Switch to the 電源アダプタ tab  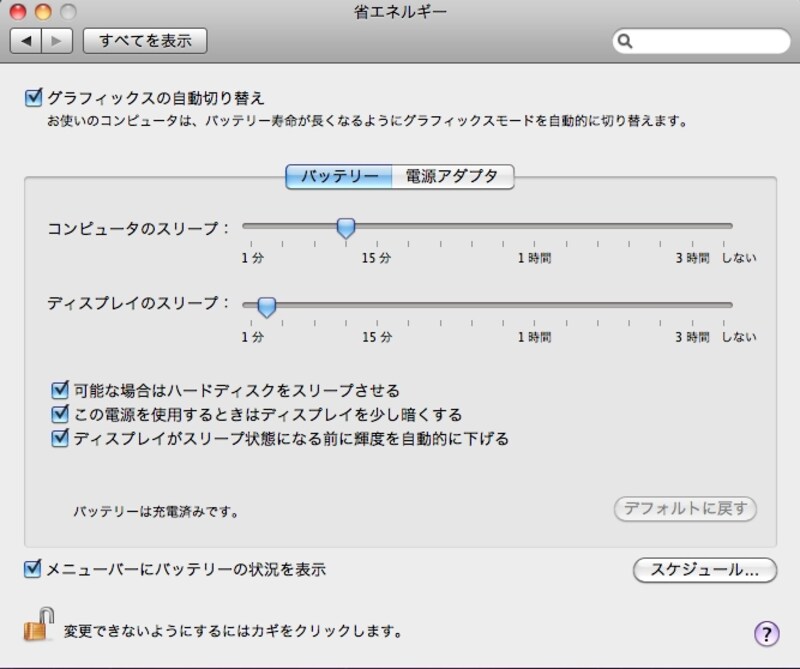448,176
